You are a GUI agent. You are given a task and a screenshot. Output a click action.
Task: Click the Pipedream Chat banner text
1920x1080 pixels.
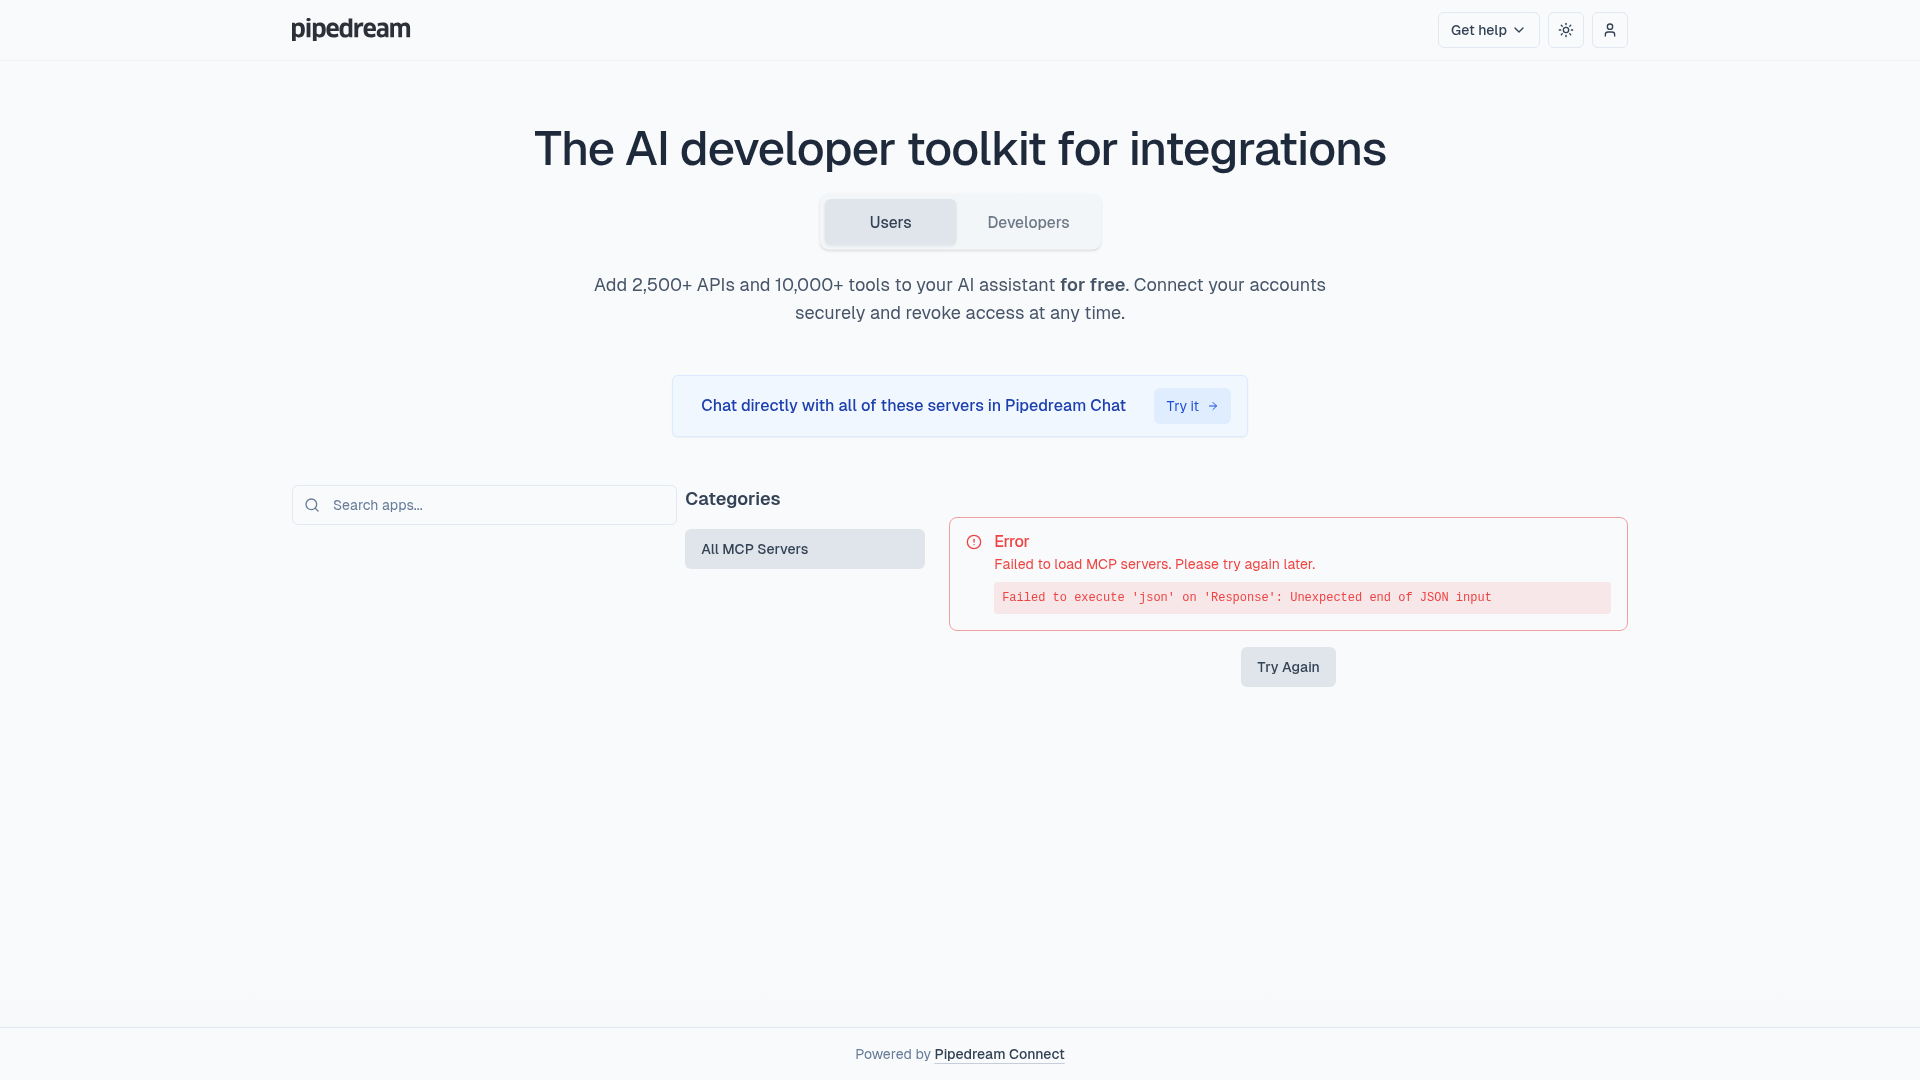tap(913, 405)
